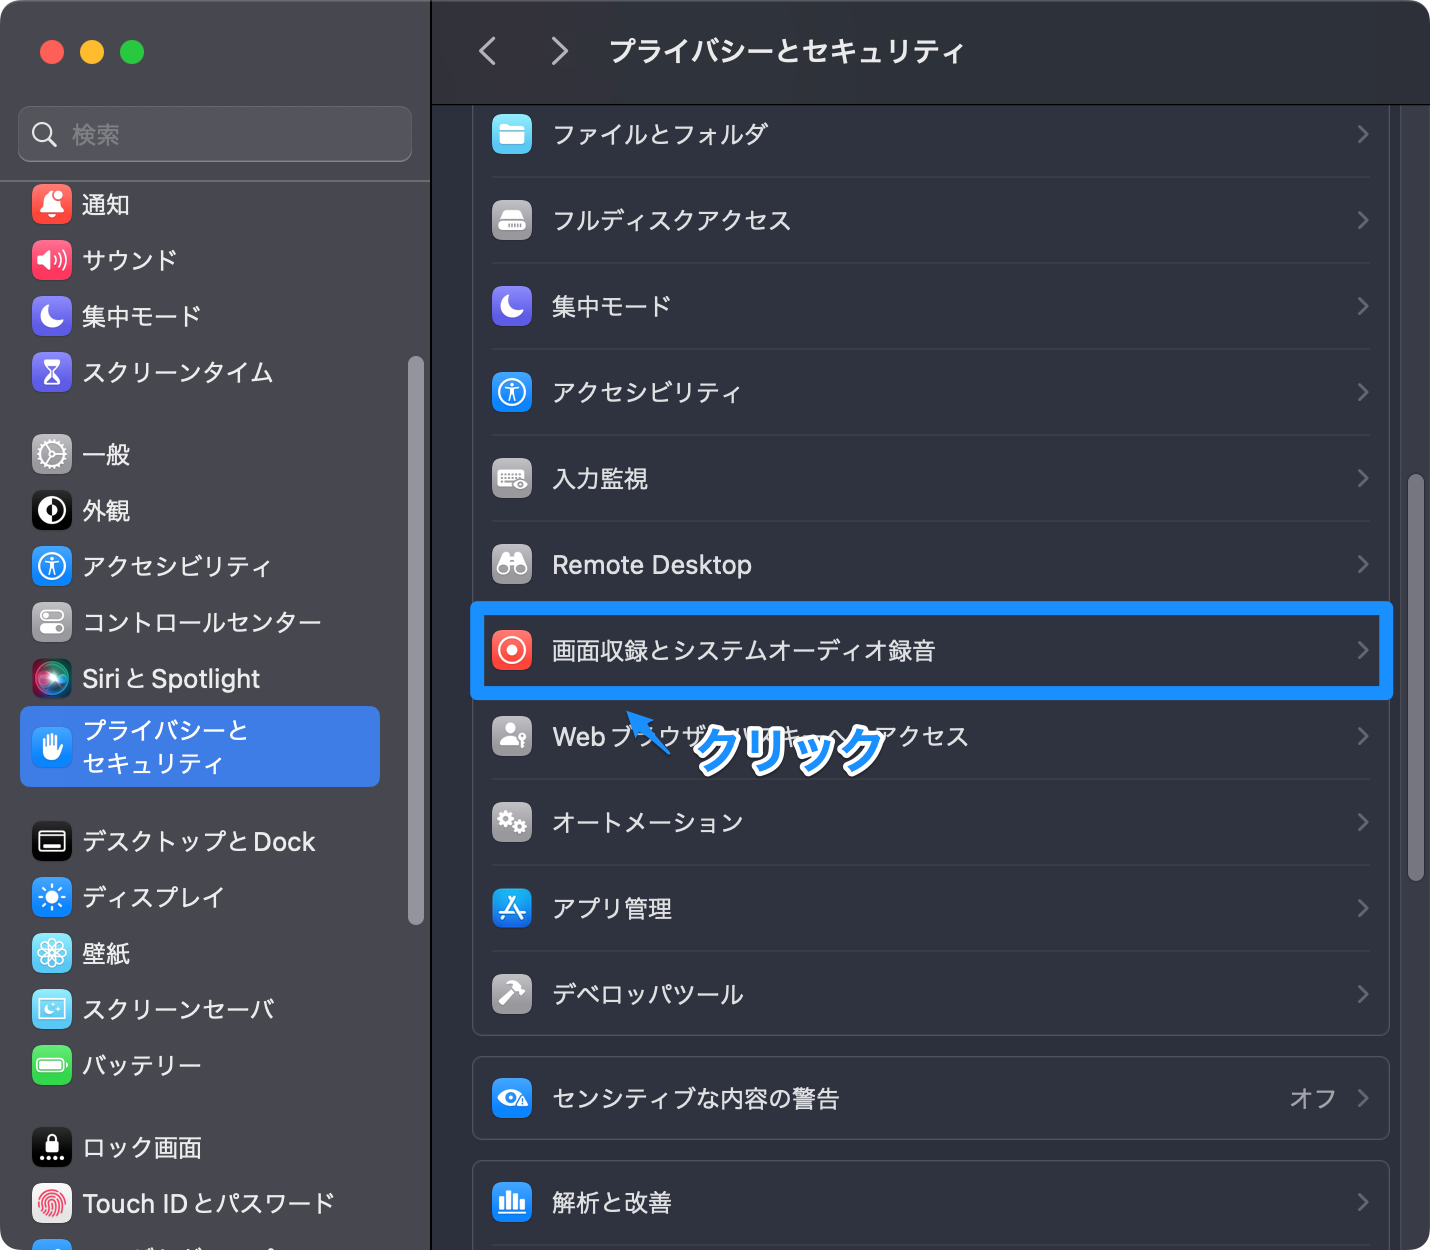
Task: Click the Appearance (外観) icon in the sidebar
Action: click(52, 510)
